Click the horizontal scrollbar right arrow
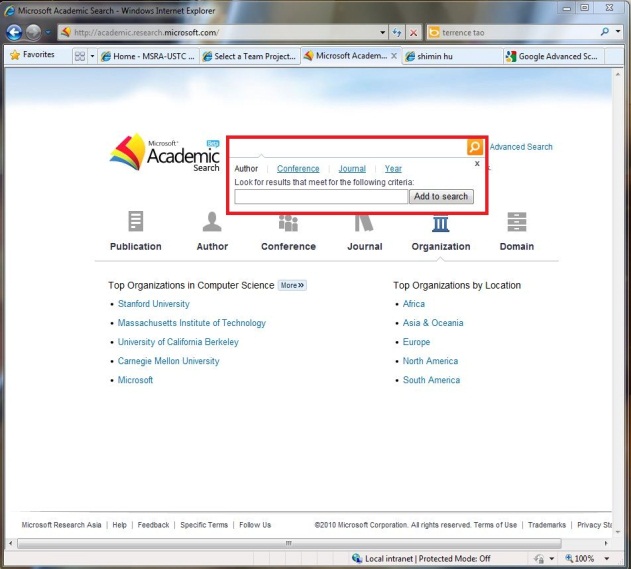 point(606,543)
